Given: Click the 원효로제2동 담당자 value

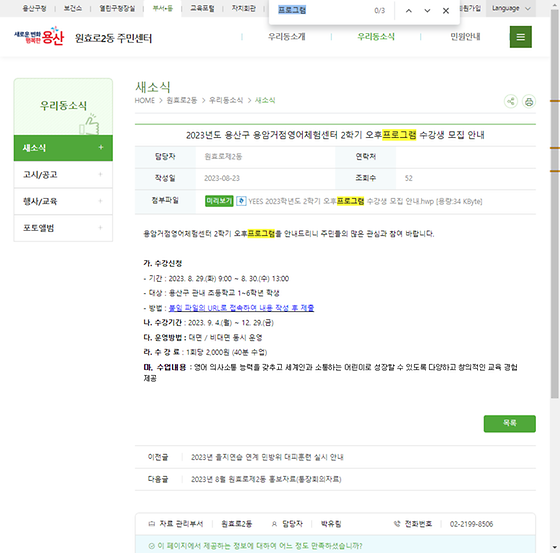Looking at the screenshot, I should pyautogui.click(x=223, y=156).
